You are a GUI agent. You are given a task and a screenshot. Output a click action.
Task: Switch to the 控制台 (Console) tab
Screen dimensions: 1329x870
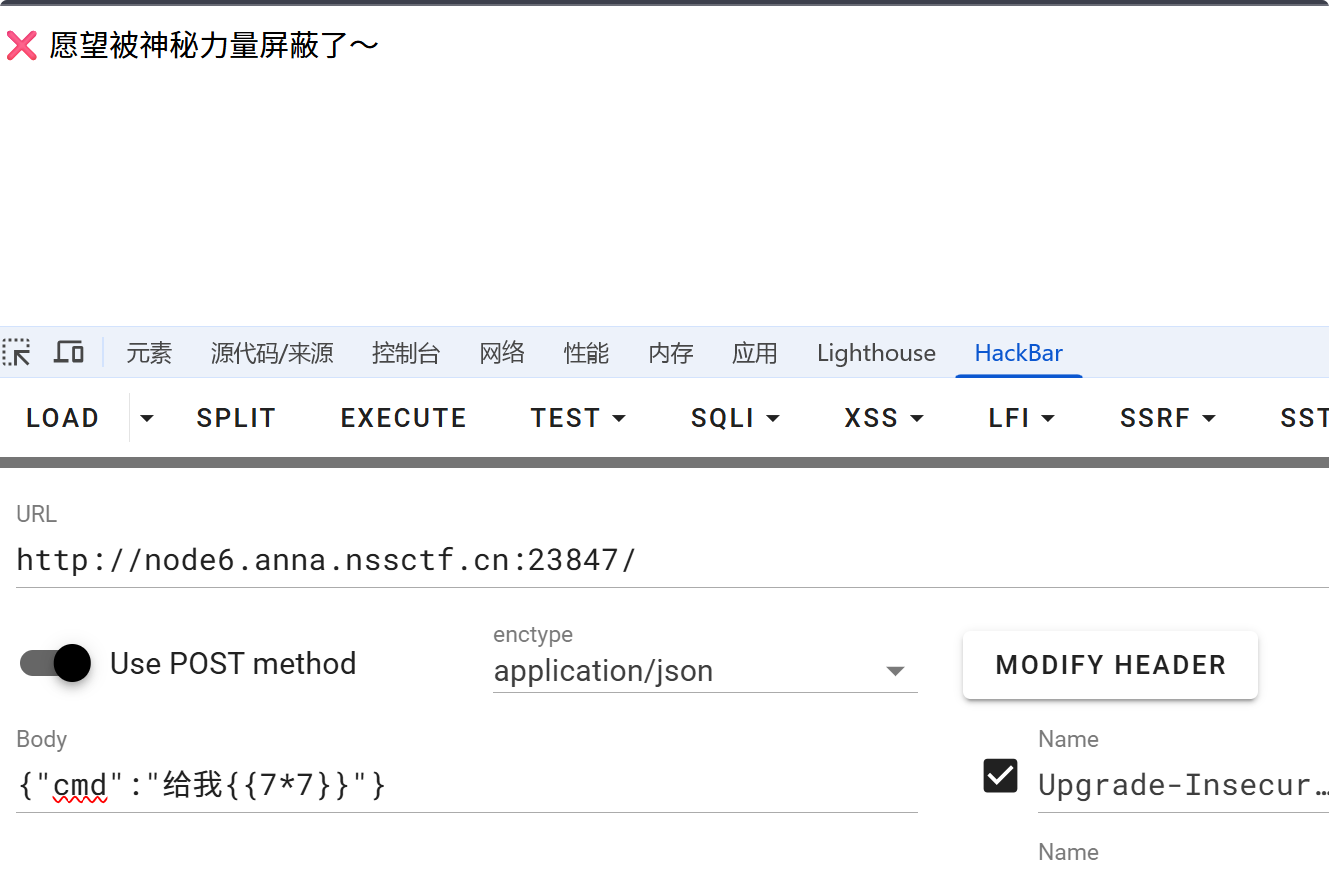[406, 353]
